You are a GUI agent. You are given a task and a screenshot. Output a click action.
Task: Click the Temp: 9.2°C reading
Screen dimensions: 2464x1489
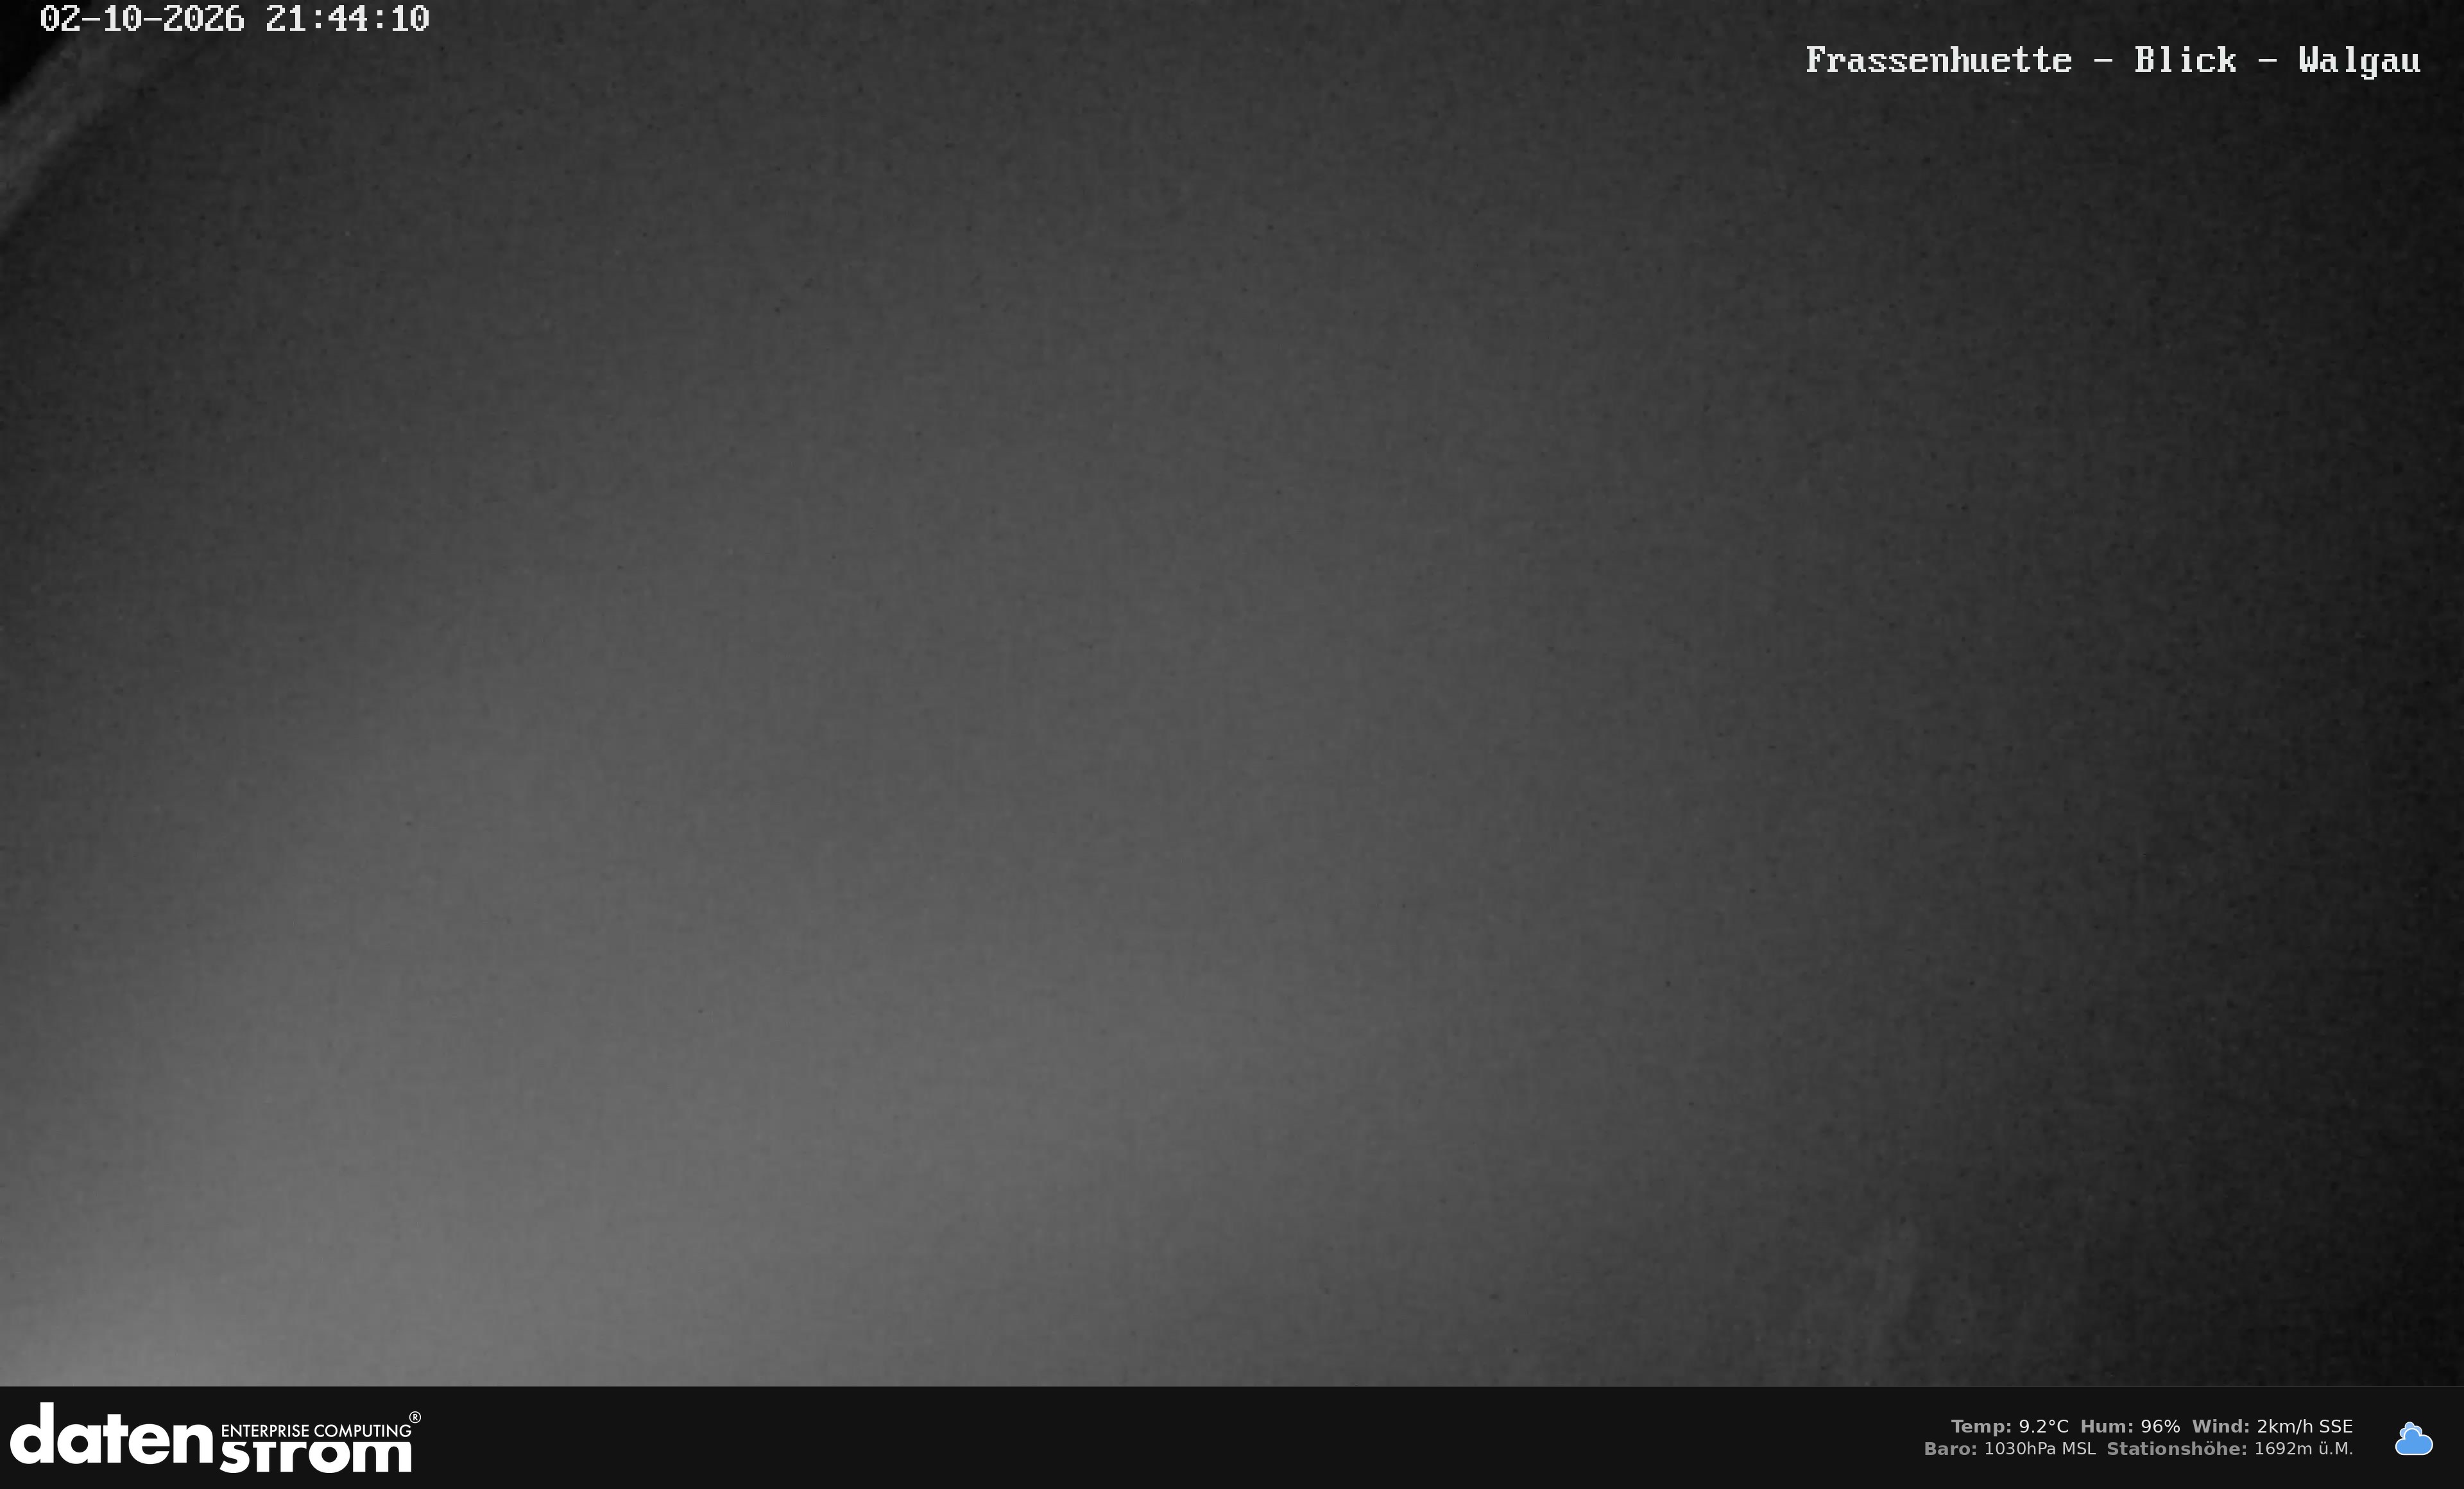[x=2009, y=1426]
